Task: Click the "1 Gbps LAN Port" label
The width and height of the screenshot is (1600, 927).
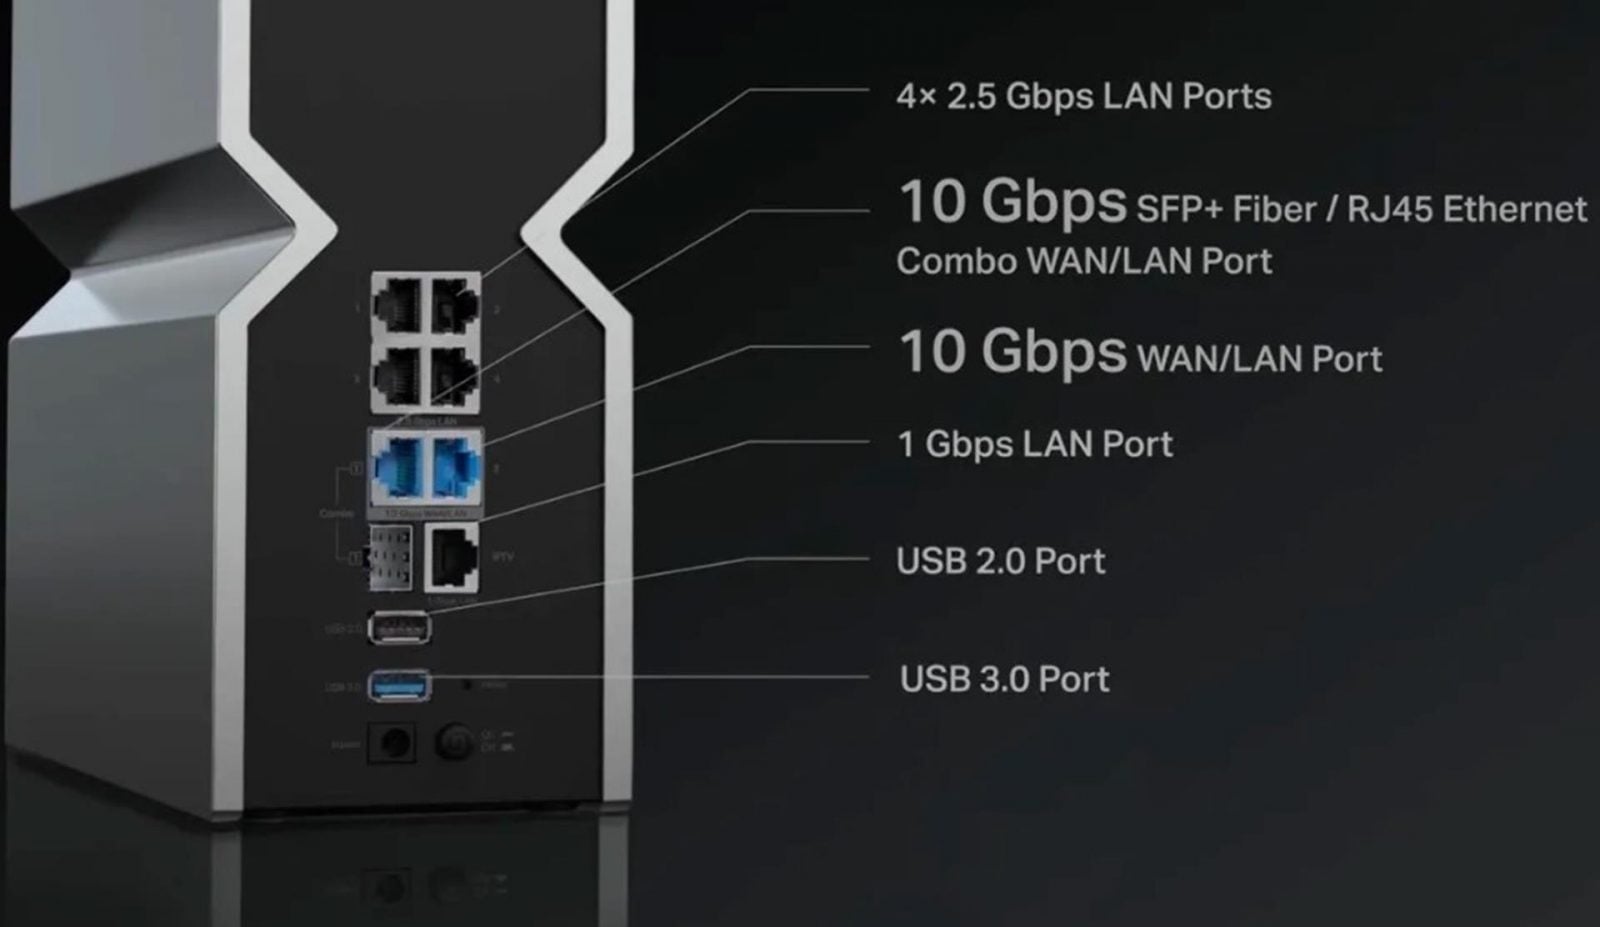Action: 1035,444
